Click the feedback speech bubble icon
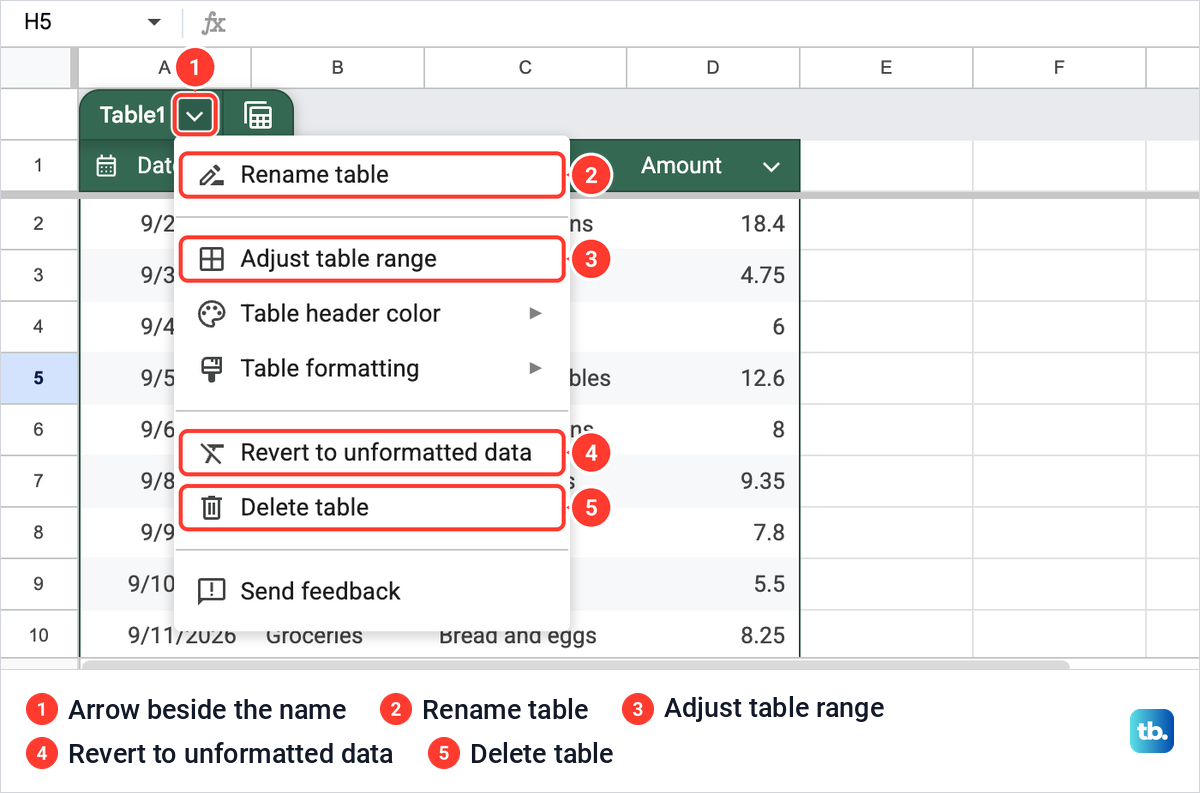Screen dimensions: 1200x793 (212, 592)
